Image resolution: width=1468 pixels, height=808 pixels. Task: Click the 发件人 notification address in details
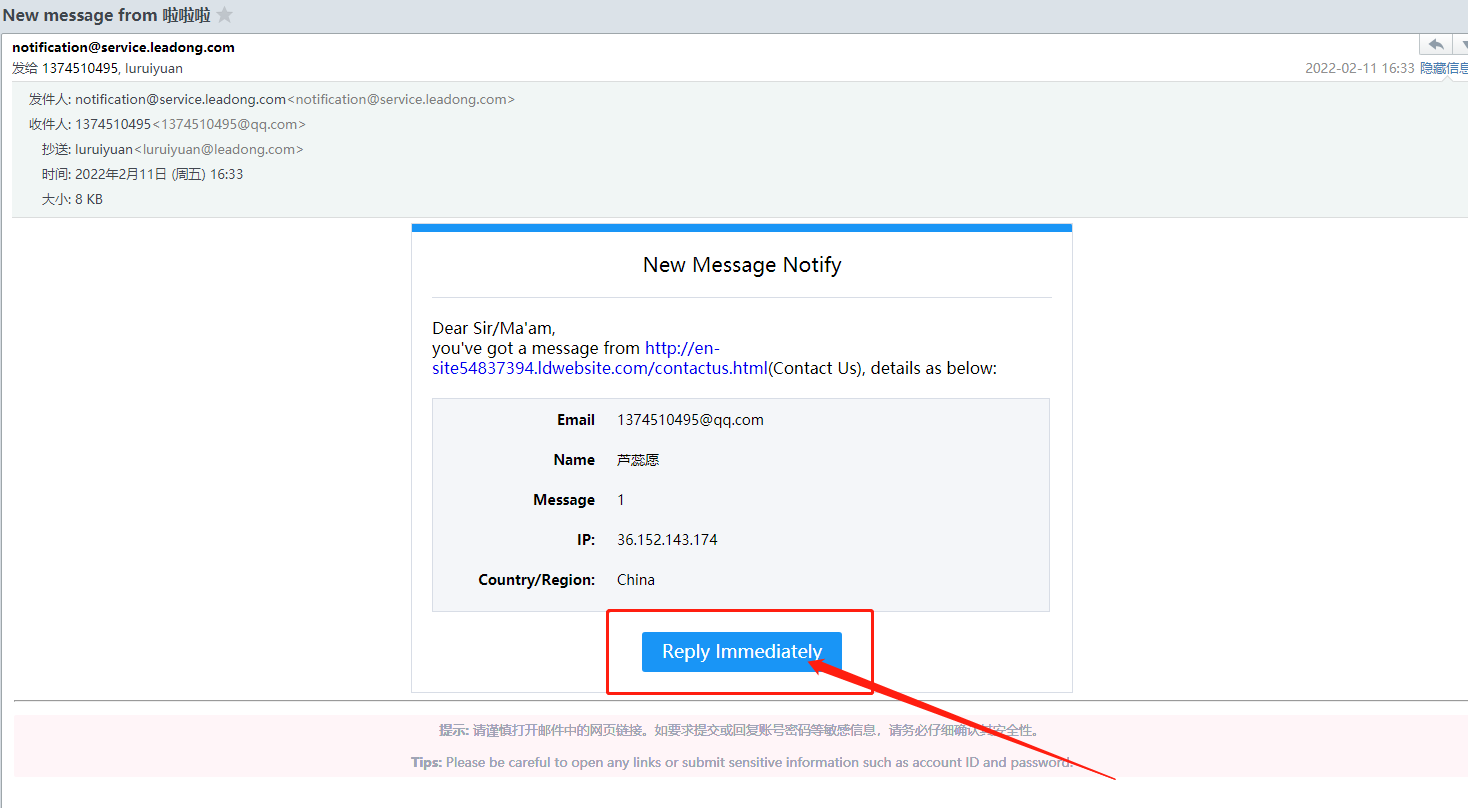tap(180, 99)
